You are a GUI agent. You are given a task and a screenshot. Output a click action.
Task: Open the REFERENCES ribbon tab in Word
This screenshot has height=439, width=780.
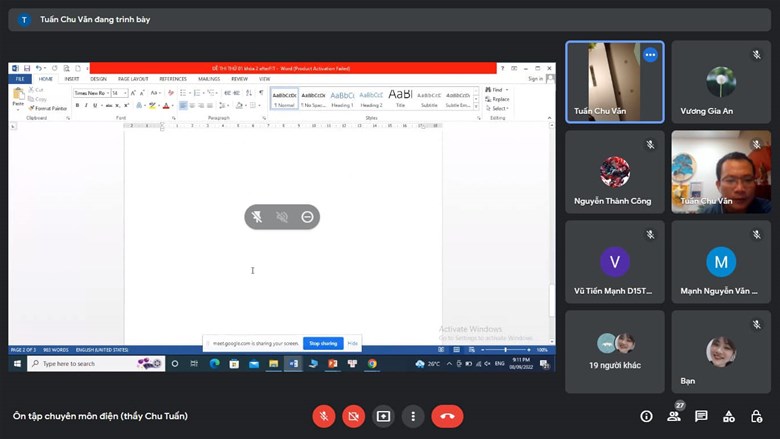(x=173, y=78)
